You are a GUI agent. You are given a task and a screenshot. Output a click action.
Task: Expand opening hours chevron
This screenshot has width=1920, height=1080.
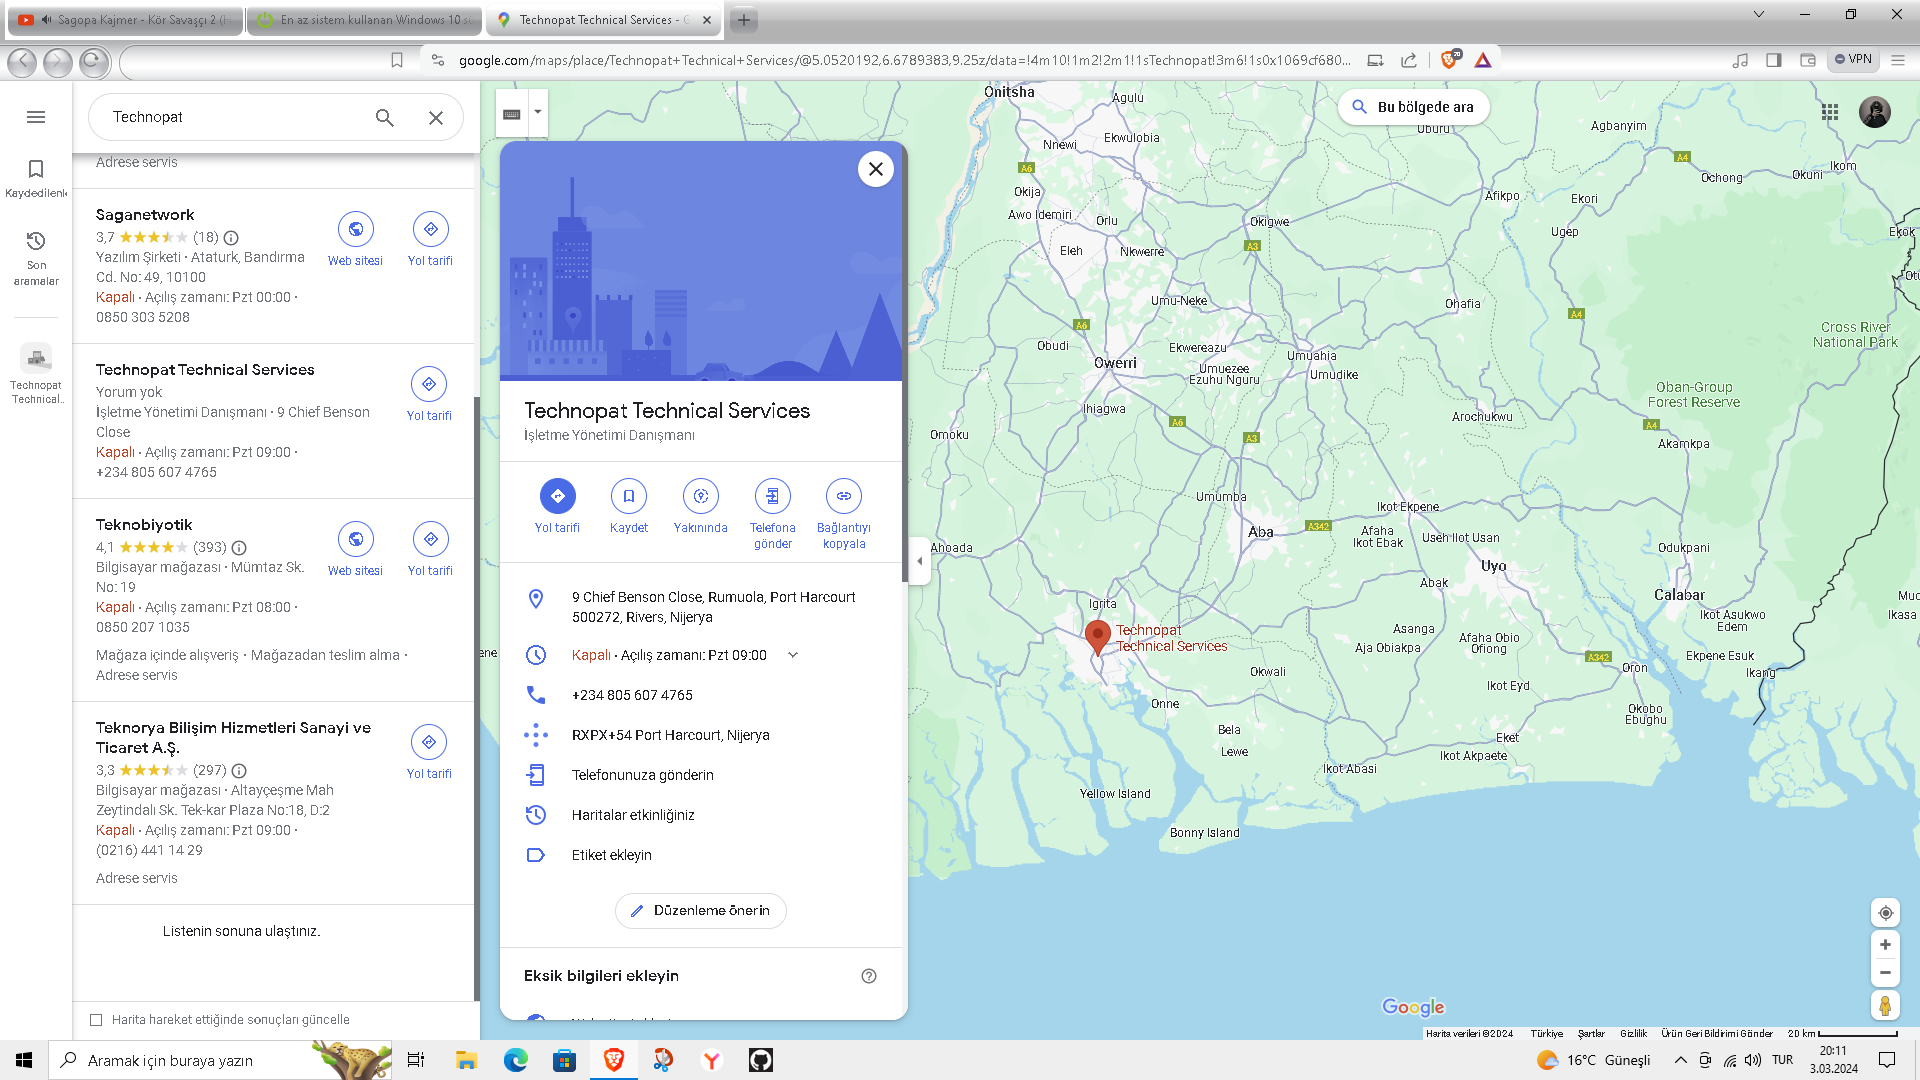tap(793, 655)
